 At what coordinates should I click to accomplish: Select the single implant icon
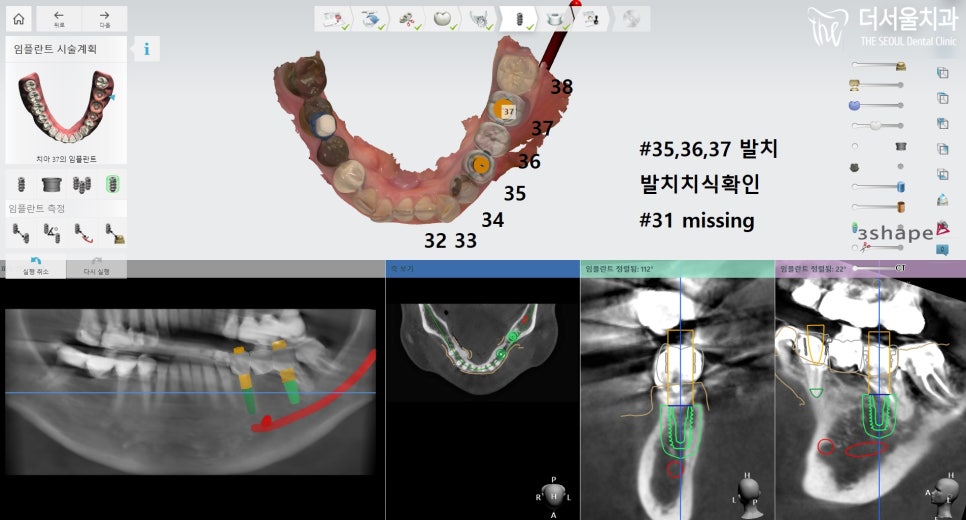(18, 184)
